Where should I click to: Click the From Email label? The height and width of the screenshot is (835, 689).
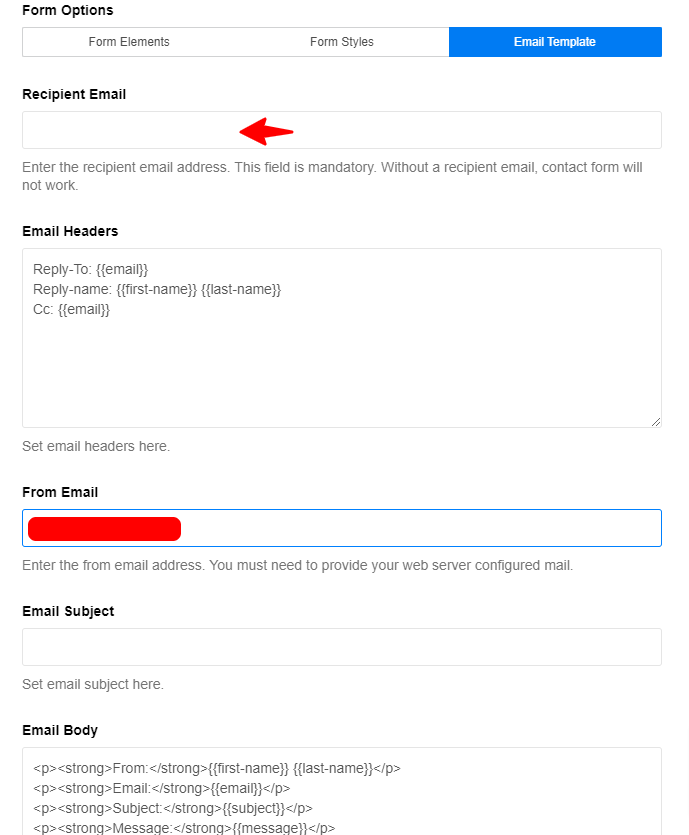(60, 492)
